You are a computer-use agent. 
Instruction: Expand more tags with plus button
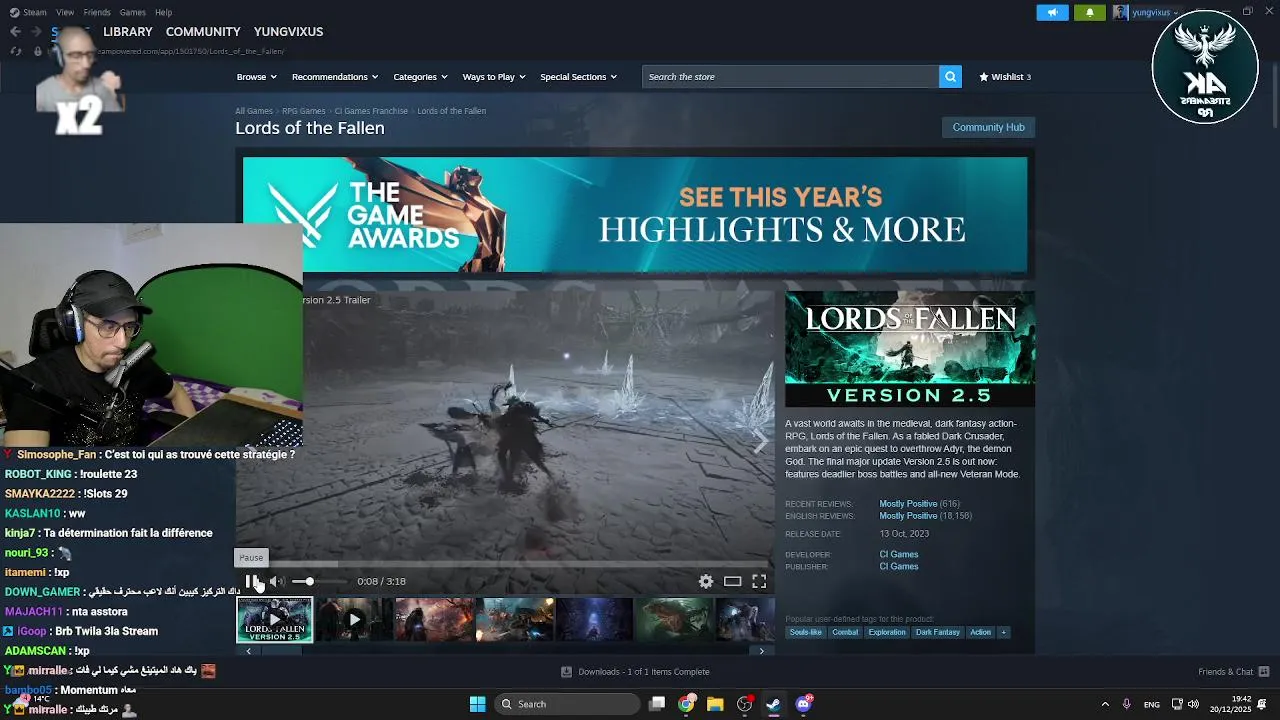pyautogui.click(x=1003, y=632)
